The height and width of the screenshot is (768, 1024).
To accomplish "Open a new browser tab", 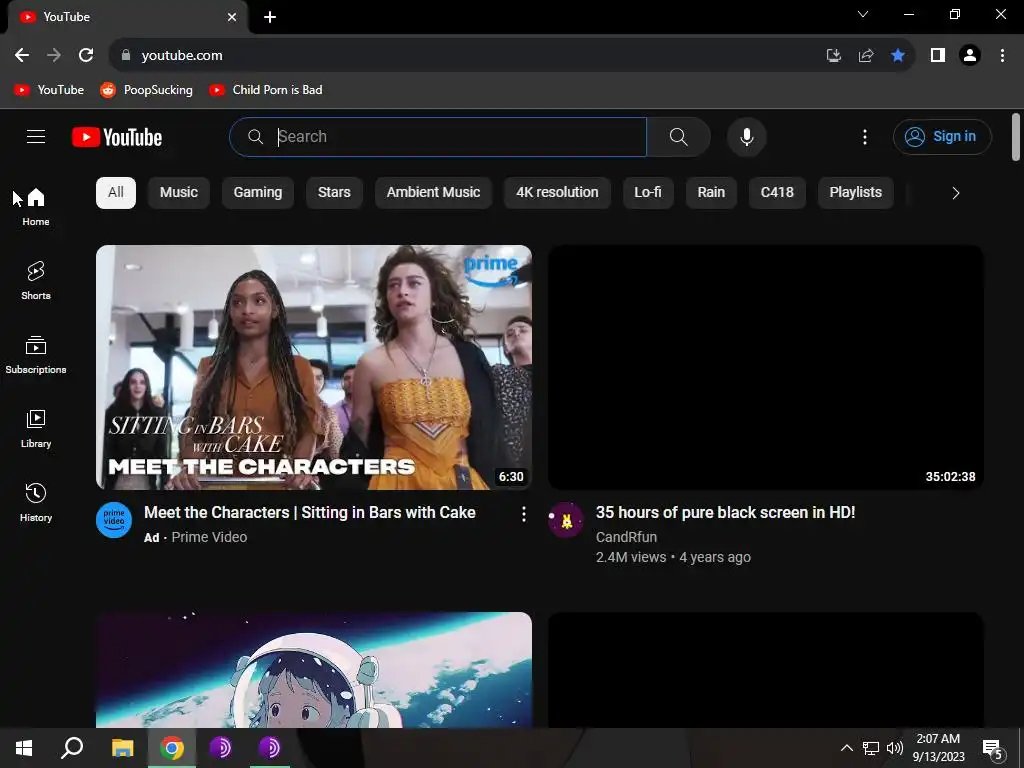I will click(270, 17).
